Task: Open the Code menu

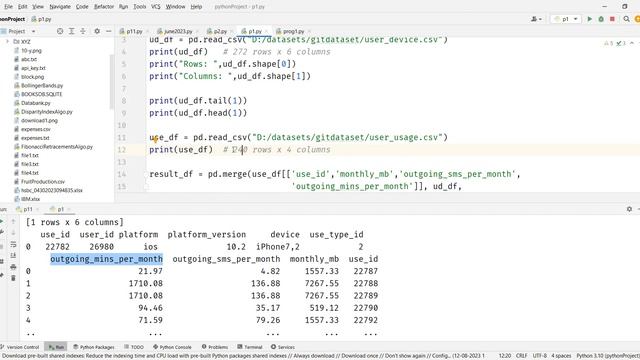Action: [x=82, y=7]
